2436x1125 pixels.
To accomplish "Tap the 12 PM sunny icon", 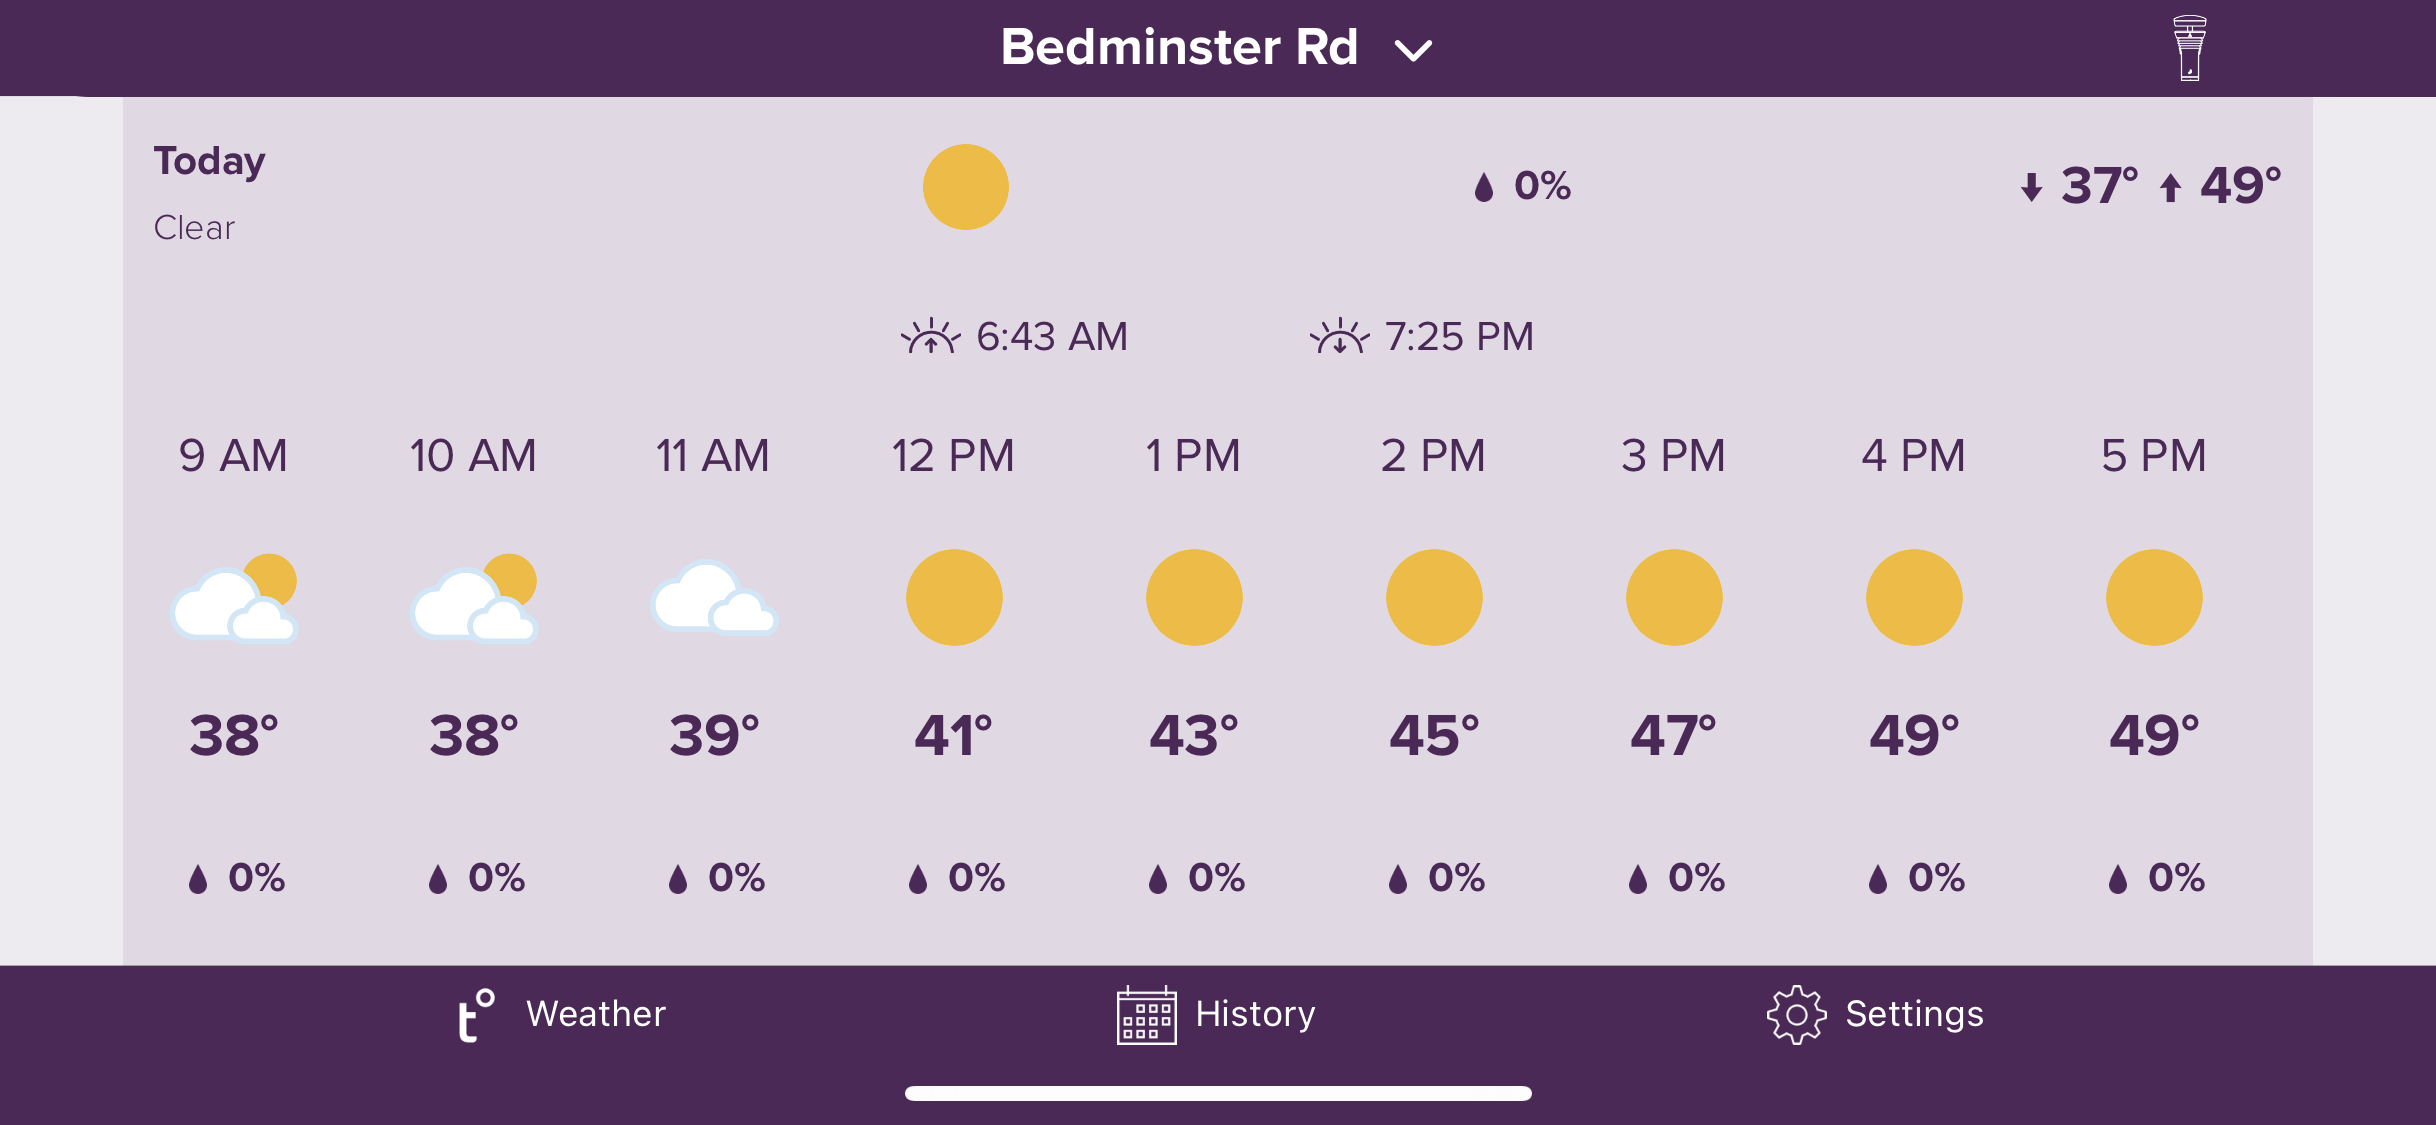I will [x=954, y=597].
